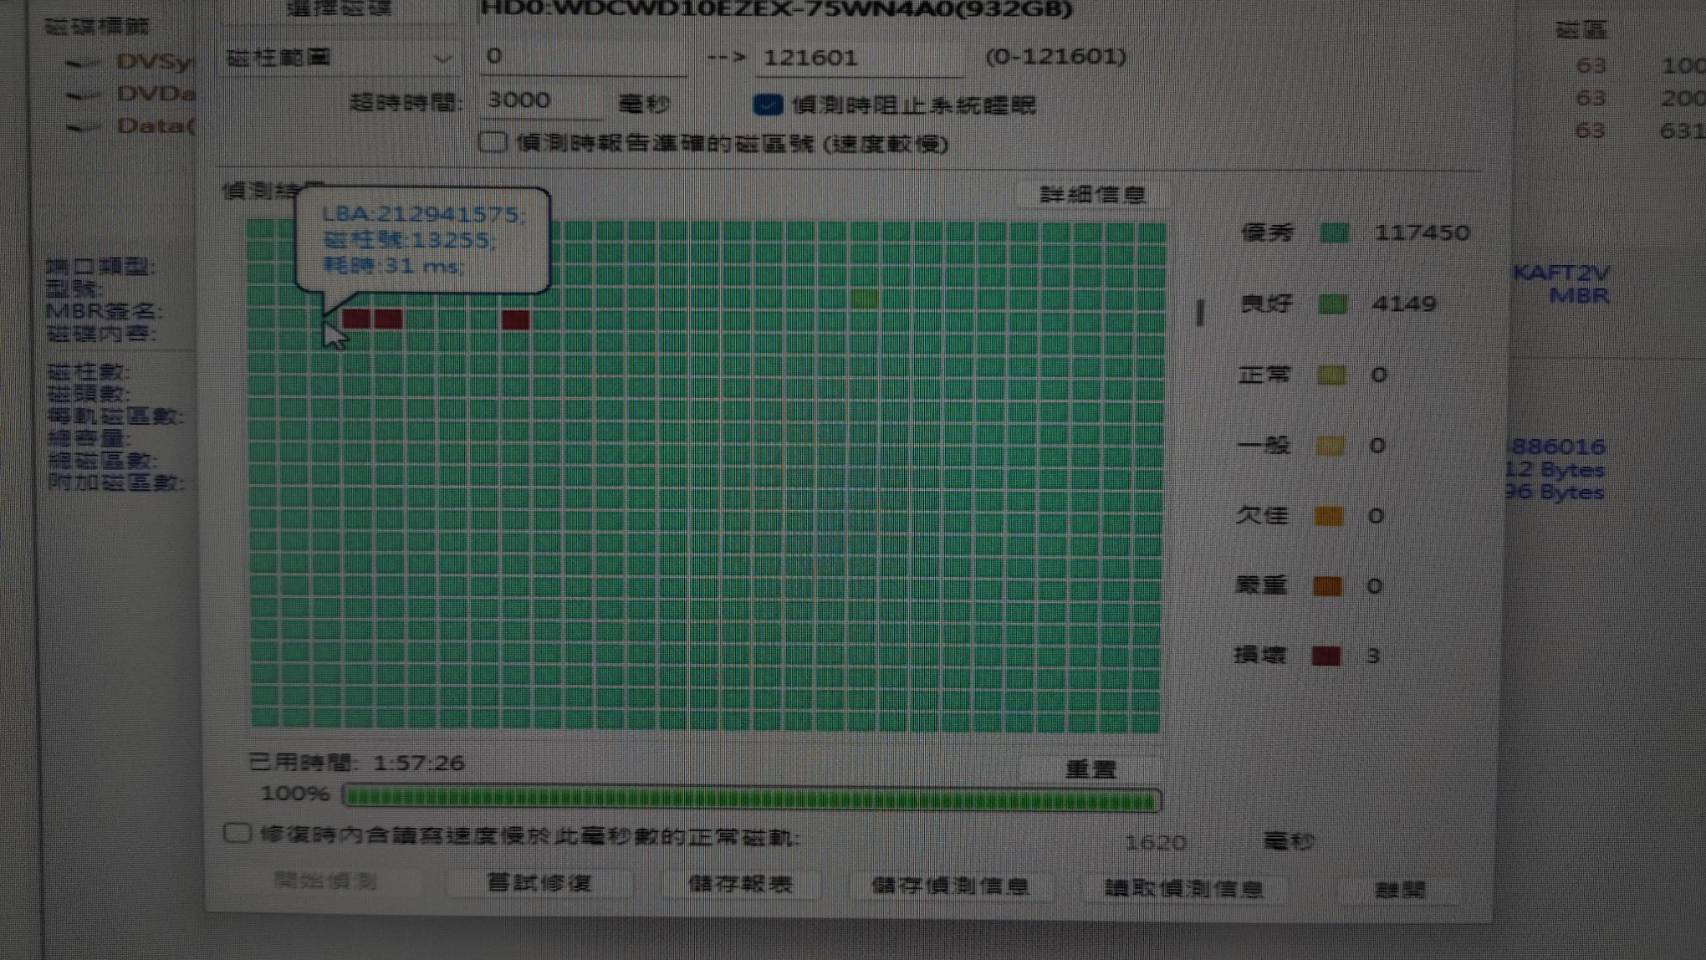Click 儲存報表 to save the report
This screenshot has height=960, width=1706.
pos(740,884)
